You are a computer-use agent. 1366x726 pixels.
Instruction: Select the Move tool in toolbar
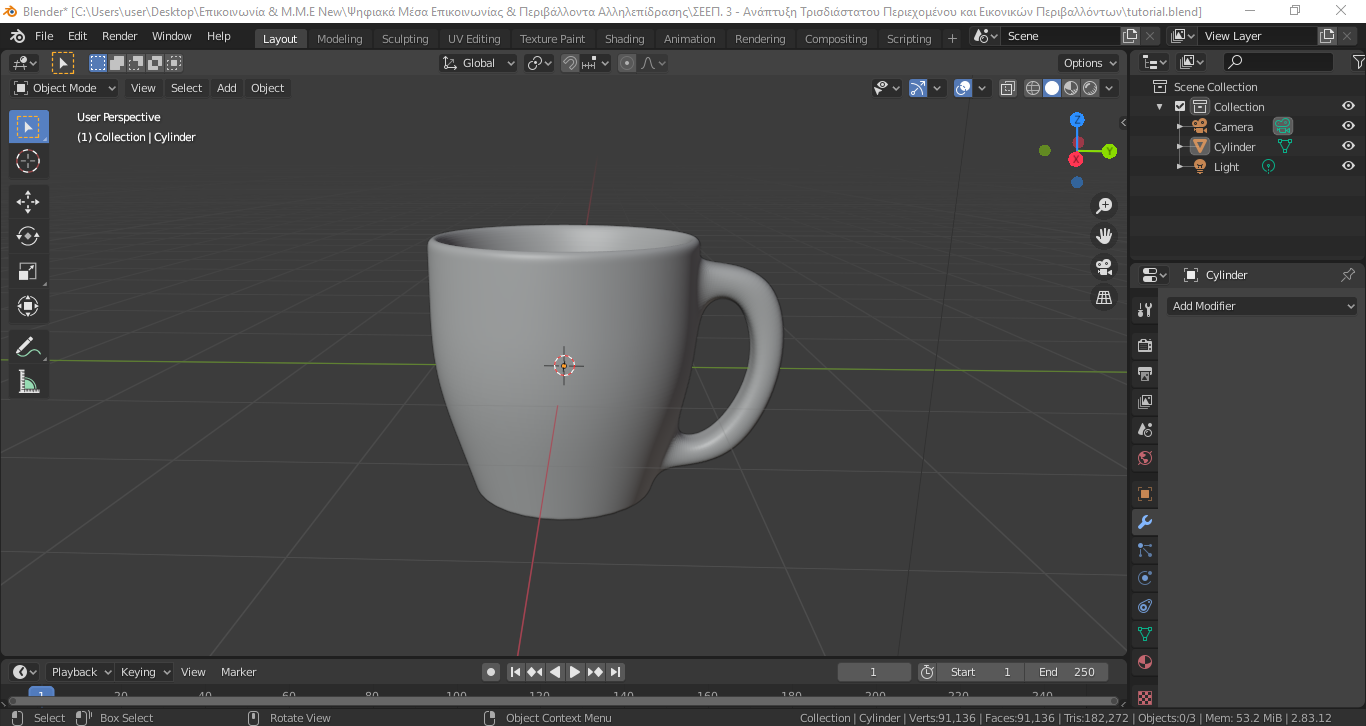pyautogui.click(x=28, y=201)
